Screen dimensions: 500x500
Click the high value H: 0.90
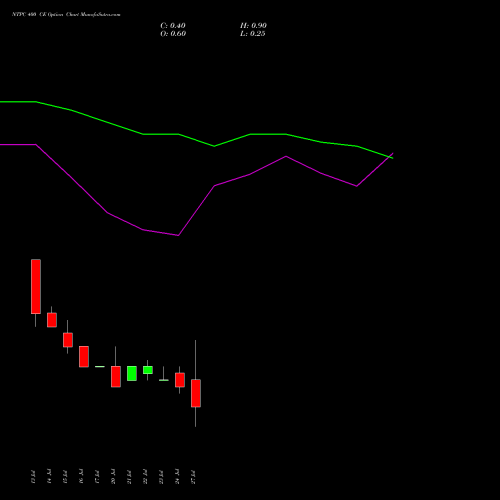point(253,26)
